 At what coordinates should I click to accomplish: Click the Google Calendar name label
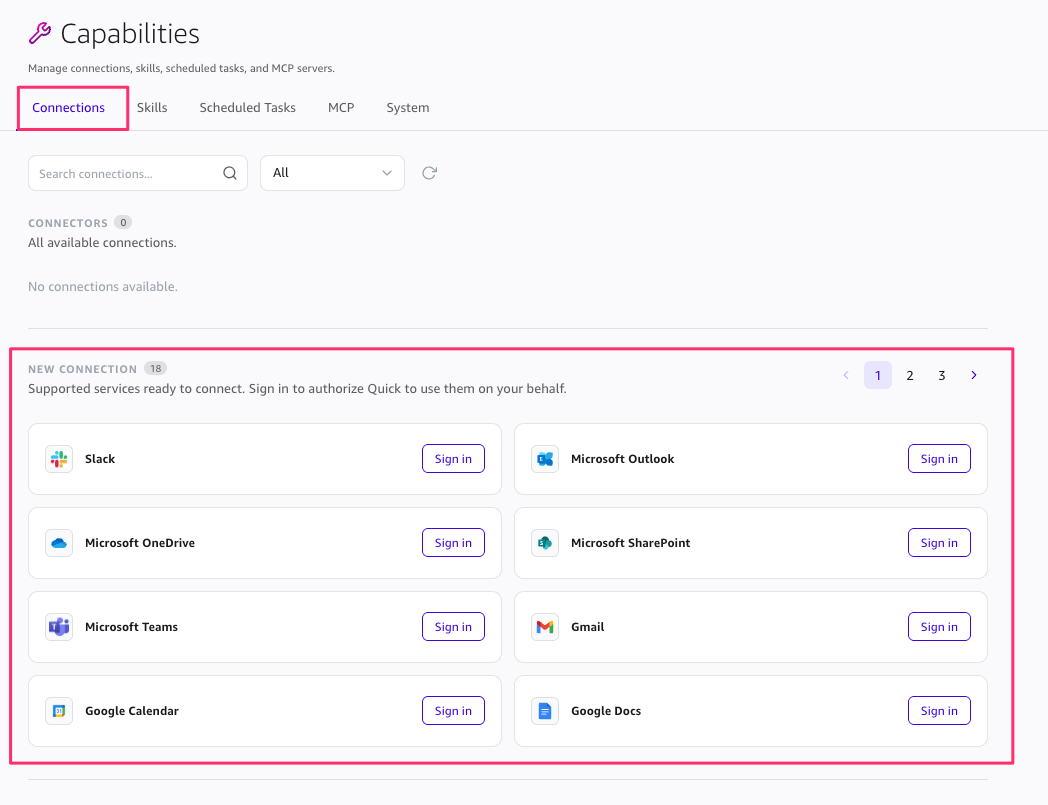click(132, 711)
